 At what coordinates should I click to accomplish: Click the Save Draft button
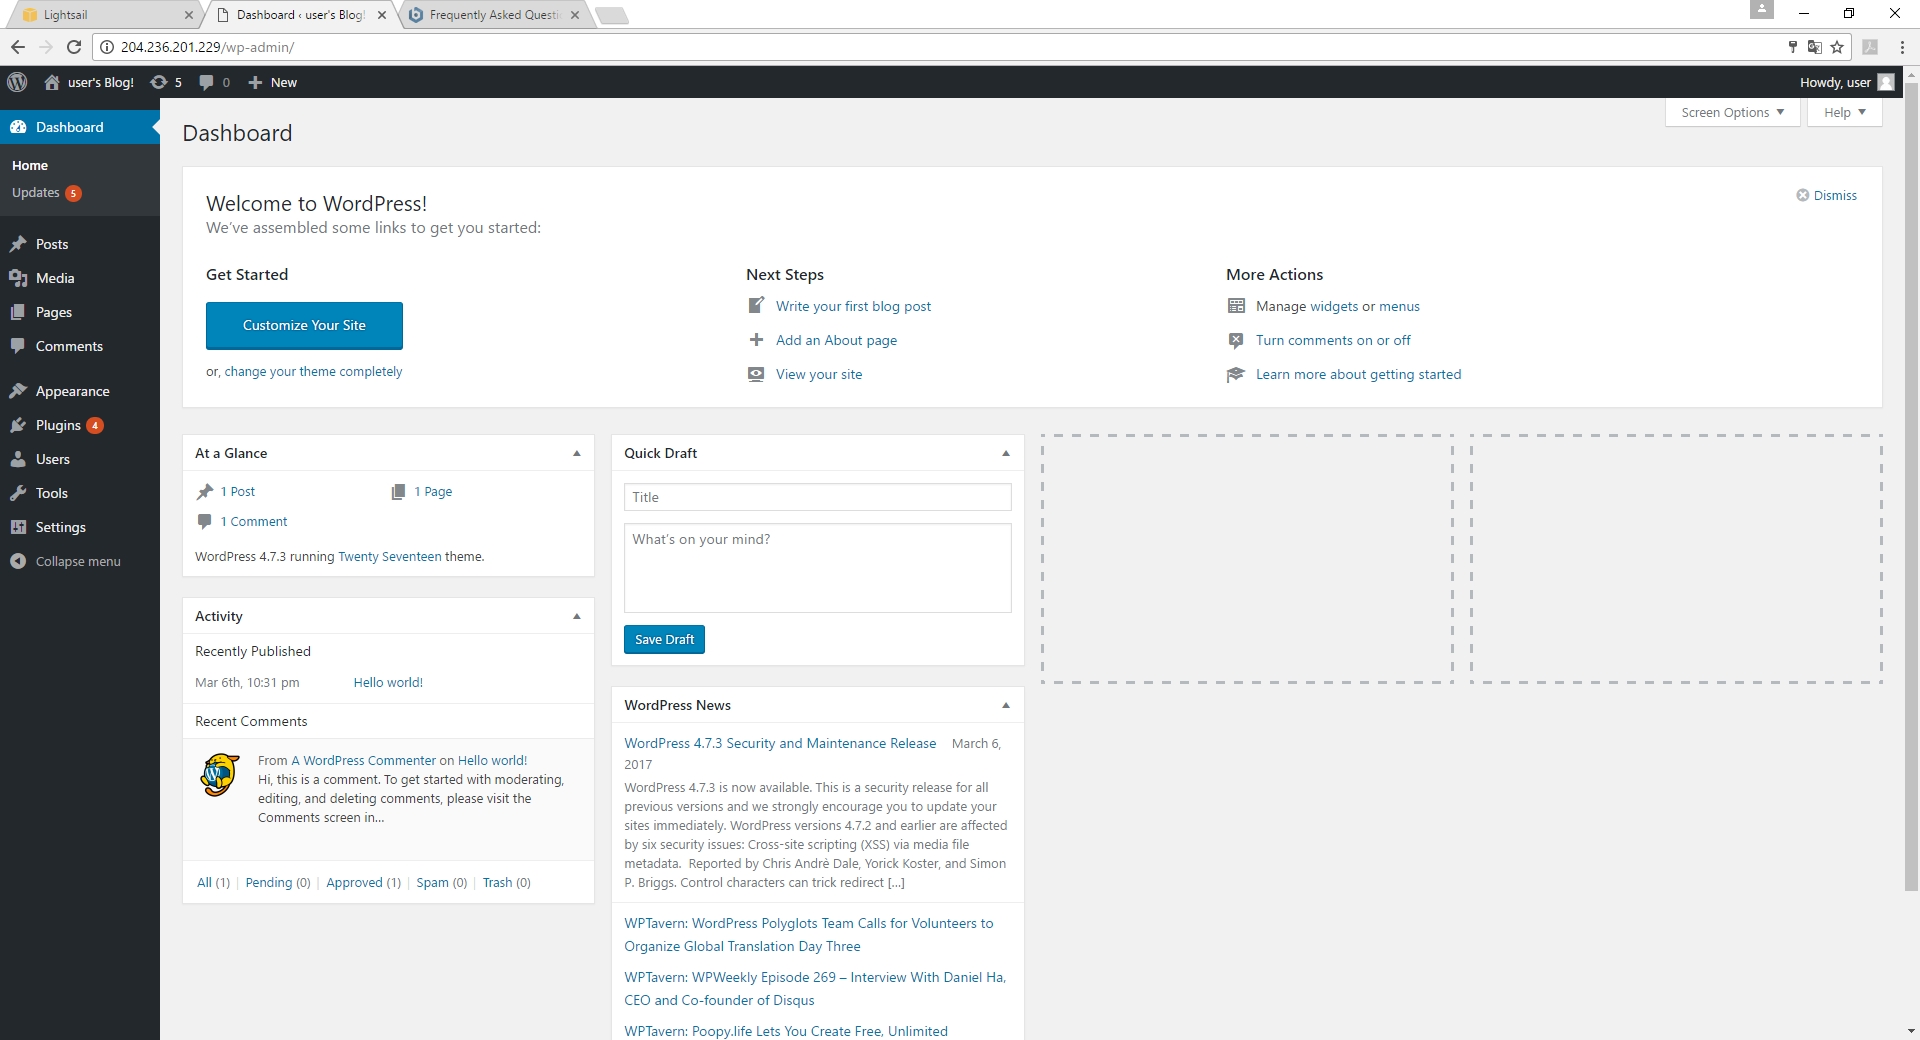[x=664, y=639]
